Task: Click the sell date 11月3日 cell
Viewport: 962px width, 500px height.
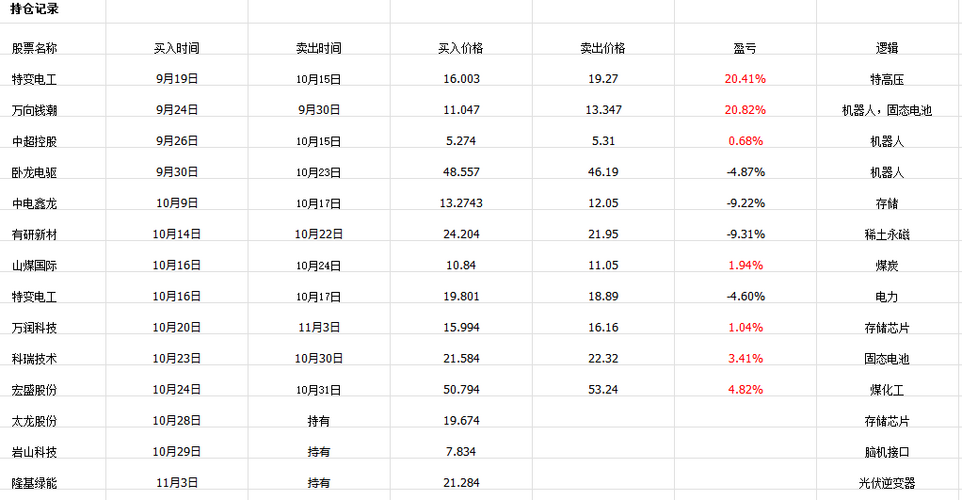Action: [x=318, y=327]
